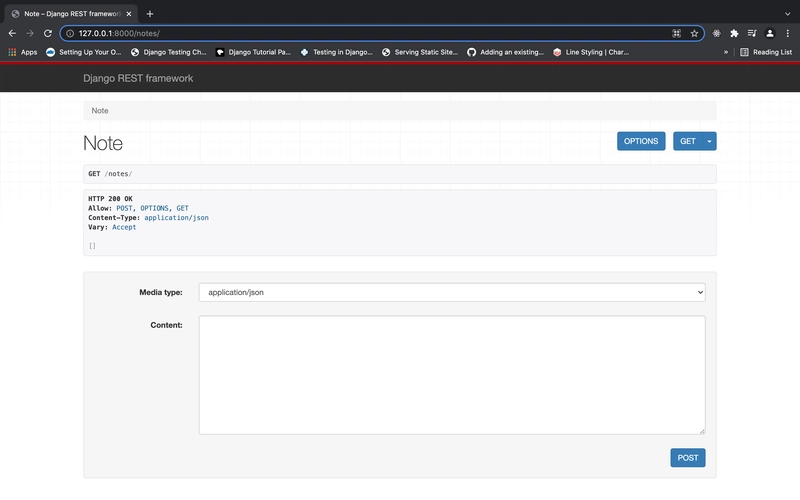Screen dimensions: 800x500
Task: Click the 'Note' page heading
Action: (103, 143)
